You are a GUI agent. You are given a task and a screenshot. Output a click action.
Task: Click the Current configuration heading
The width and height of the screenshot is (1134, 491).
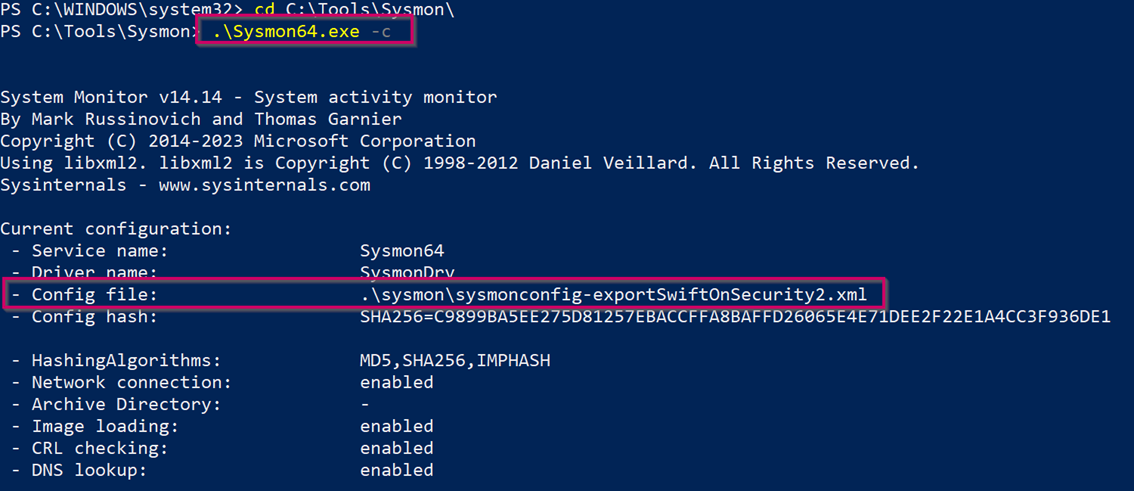click(116, 229)
